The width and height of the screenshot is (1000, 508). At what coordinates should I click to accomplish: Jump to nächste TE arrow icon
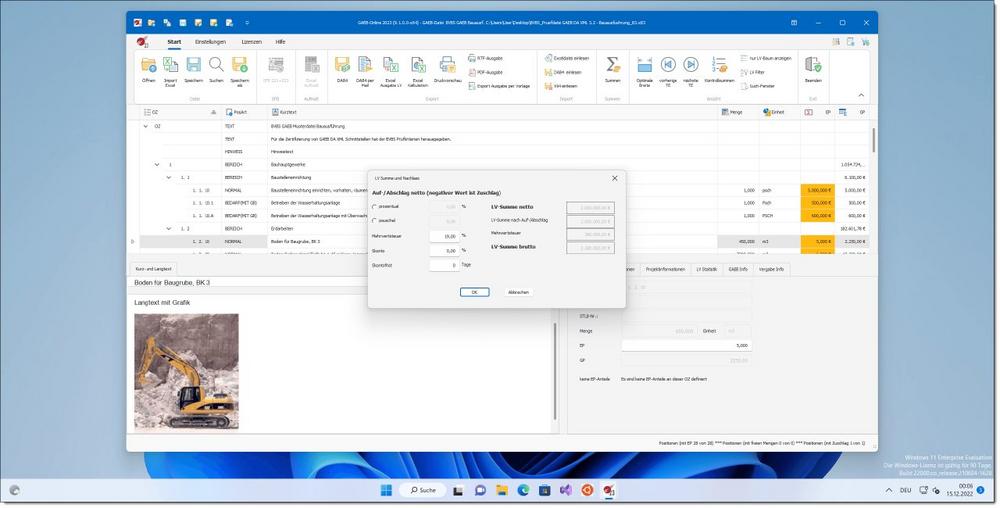click(693, 66)
